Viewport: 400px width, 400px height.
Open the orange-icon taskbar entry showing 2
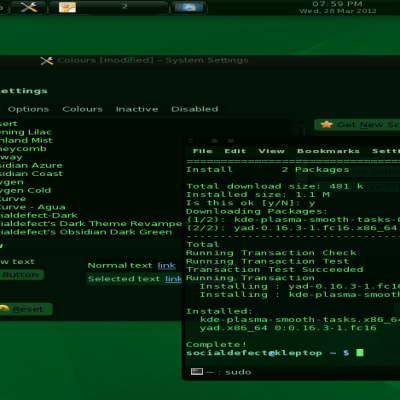(108, 7)
